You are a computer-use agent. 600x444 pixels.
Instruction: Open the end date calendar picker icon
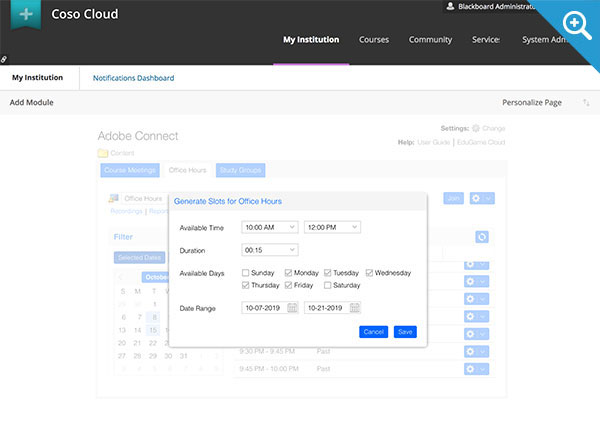tap(355, 307)
